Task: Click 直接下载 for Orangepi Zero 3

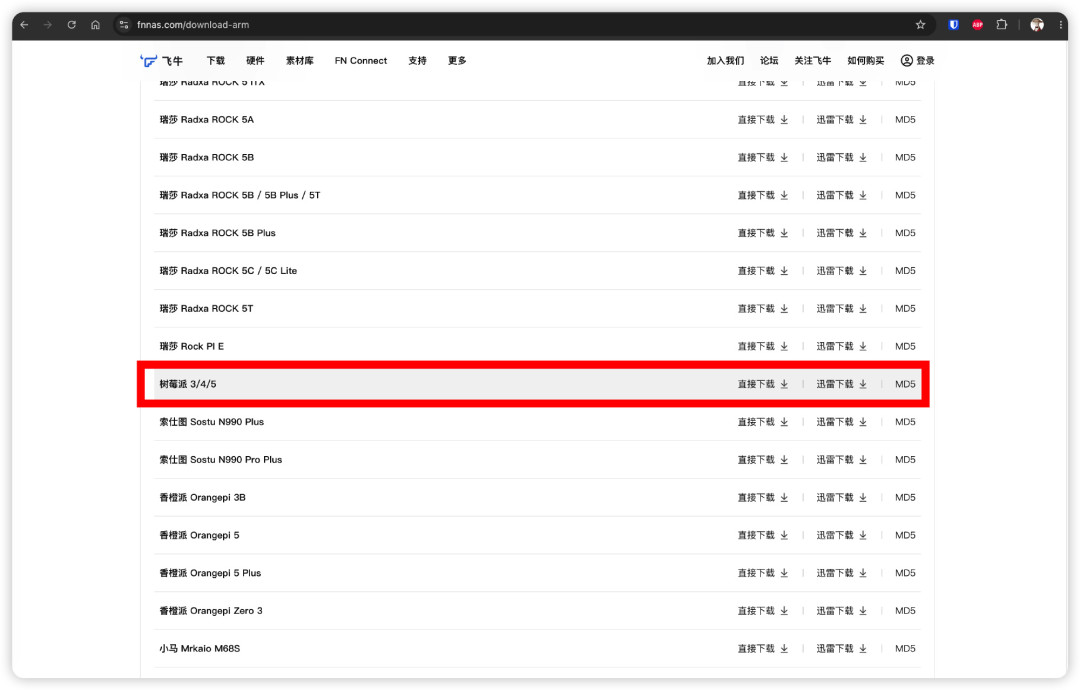Action: [762, 611]
